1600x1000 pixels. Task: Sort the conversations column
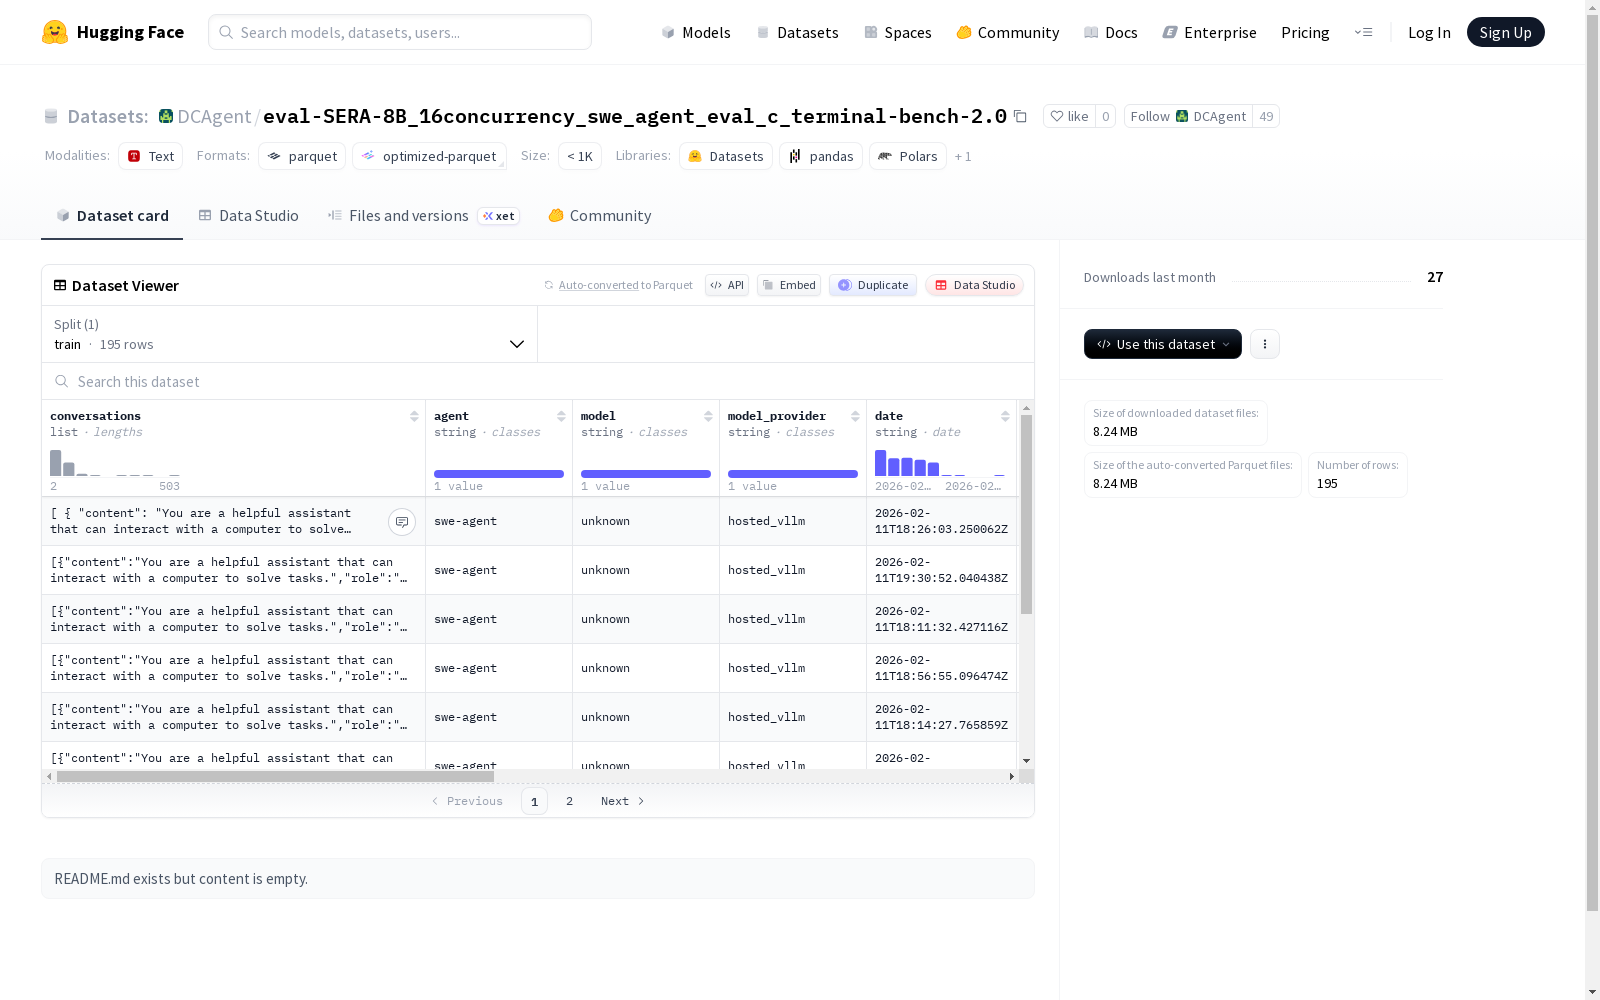[x=414, y=416]
